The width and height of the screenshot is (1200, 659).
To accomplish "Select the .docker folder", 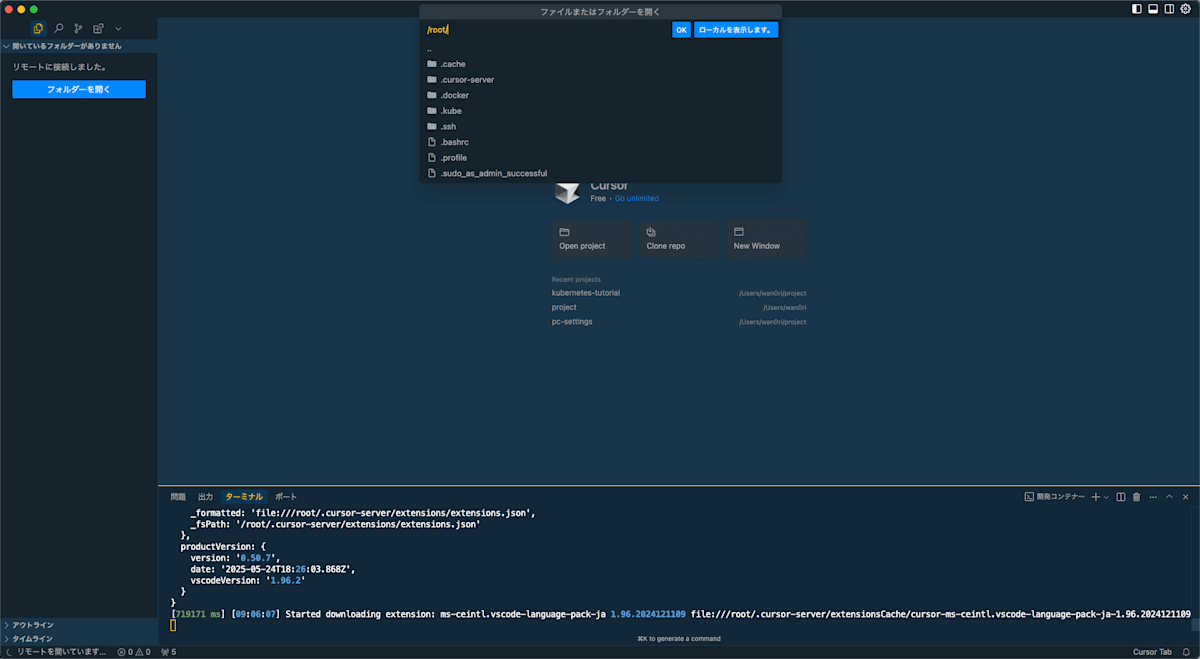I will coord(601,95).
